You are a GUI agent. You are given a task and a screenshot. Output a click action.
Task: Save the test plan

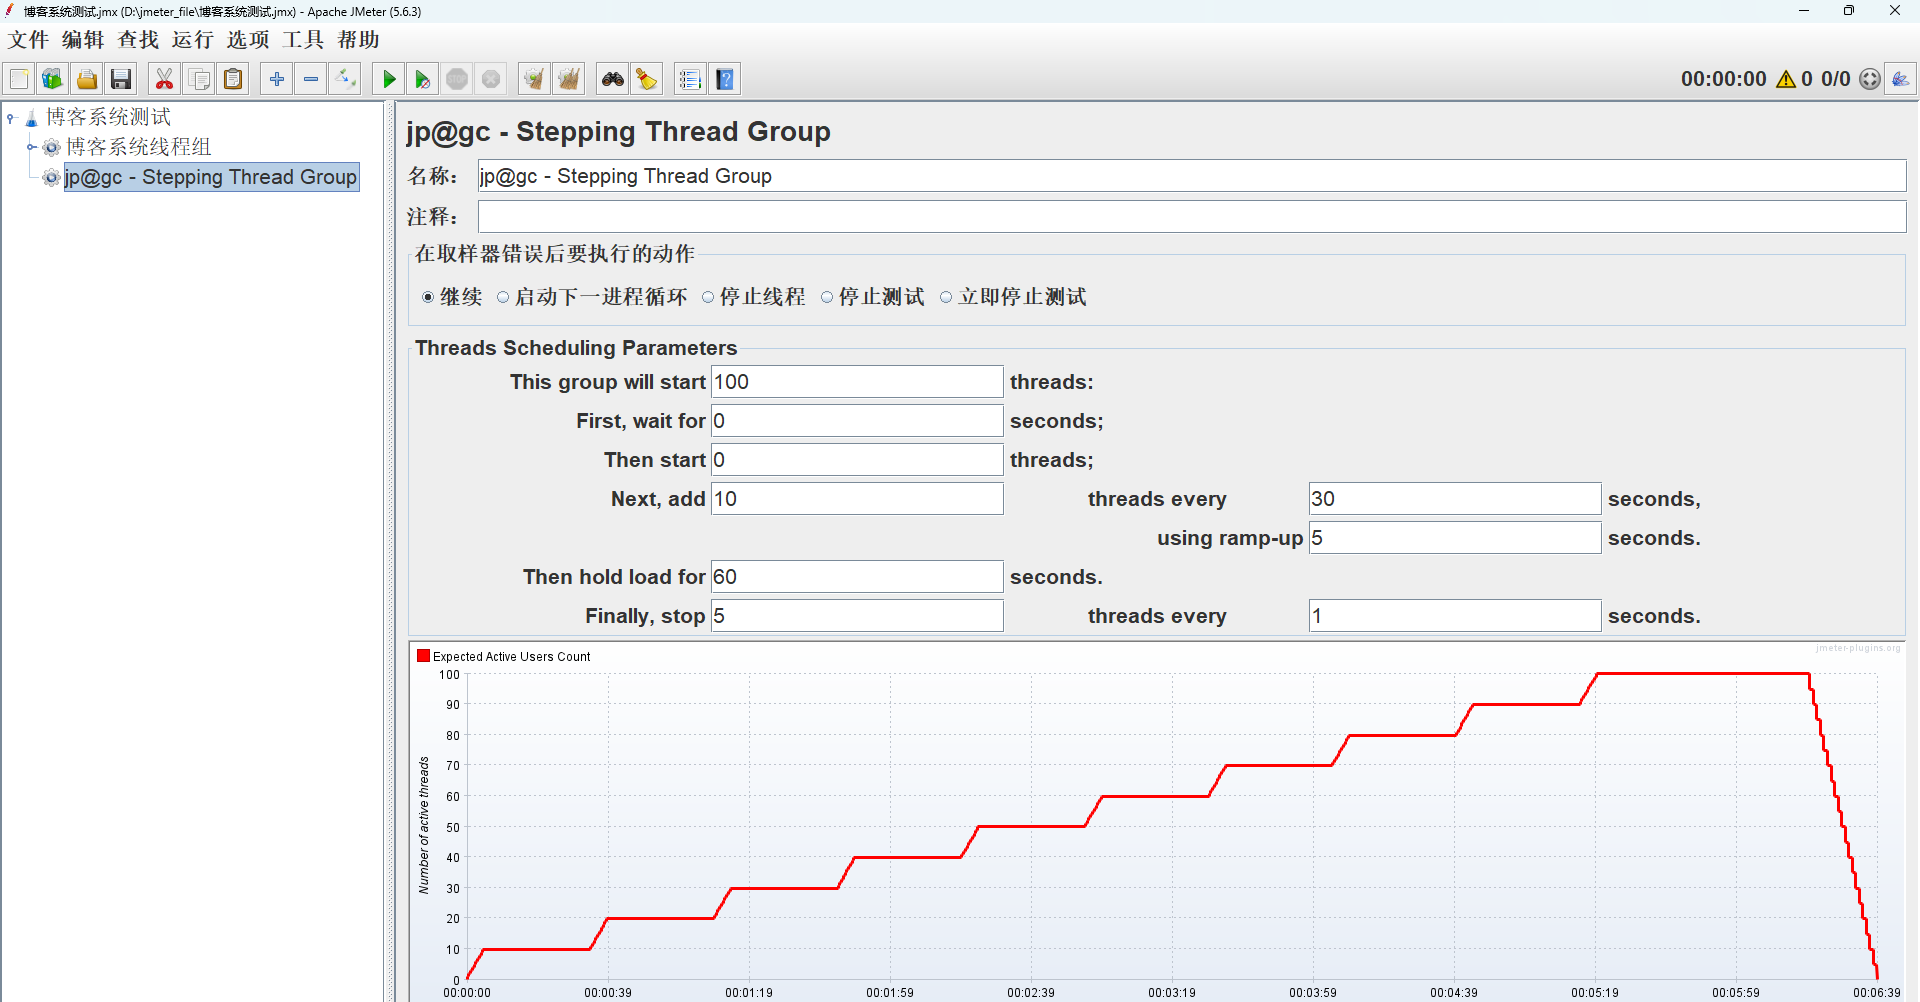point(121,79)
